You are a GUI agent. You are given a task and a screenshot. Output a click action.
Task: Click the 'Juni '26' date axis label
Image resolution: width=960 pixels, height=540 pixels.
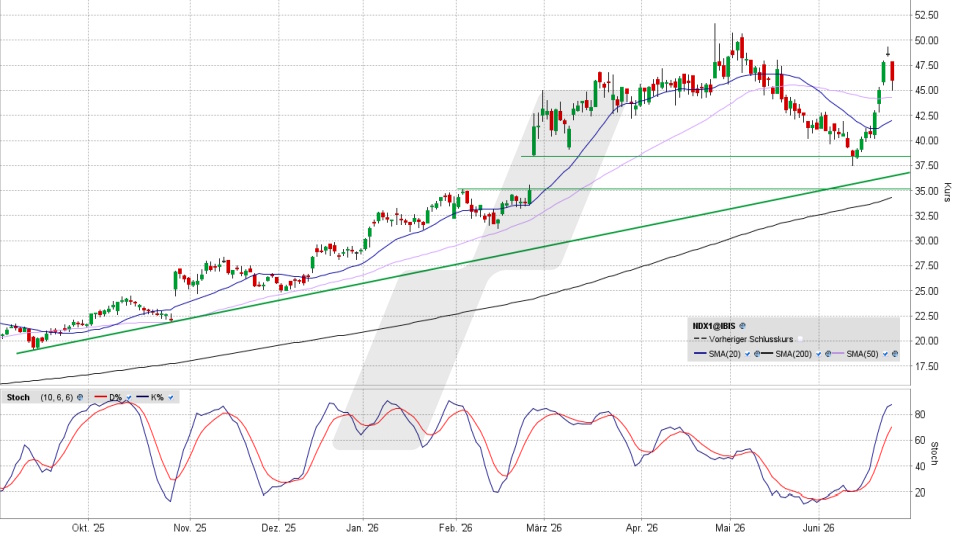(x=819, y=528)
